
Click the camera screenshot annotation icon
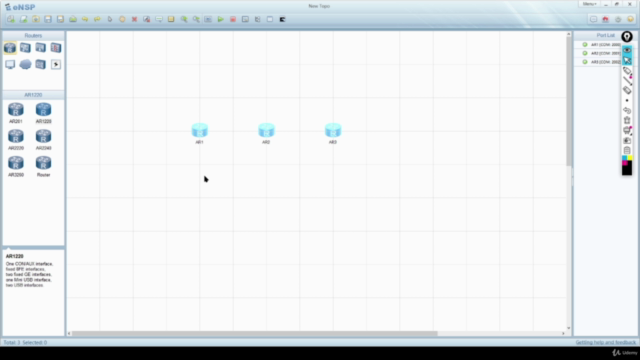point(627,140)
